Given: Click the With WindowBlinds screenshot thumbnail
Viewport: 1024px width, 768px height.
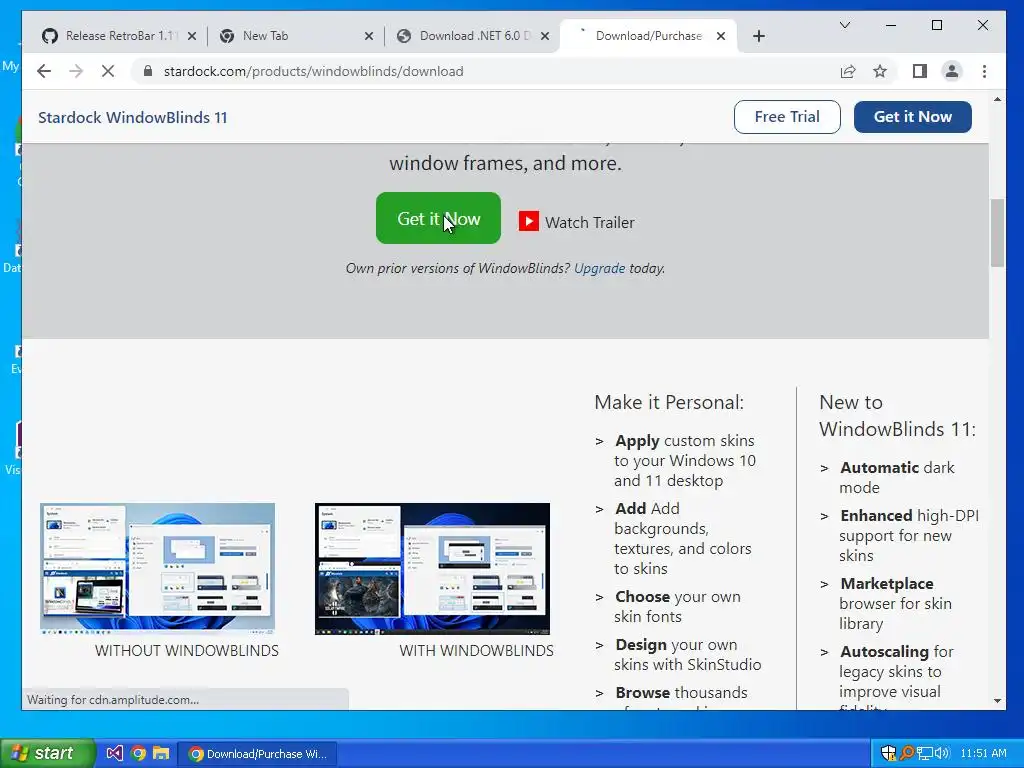Looking at the screenshot, I should 432,568.
